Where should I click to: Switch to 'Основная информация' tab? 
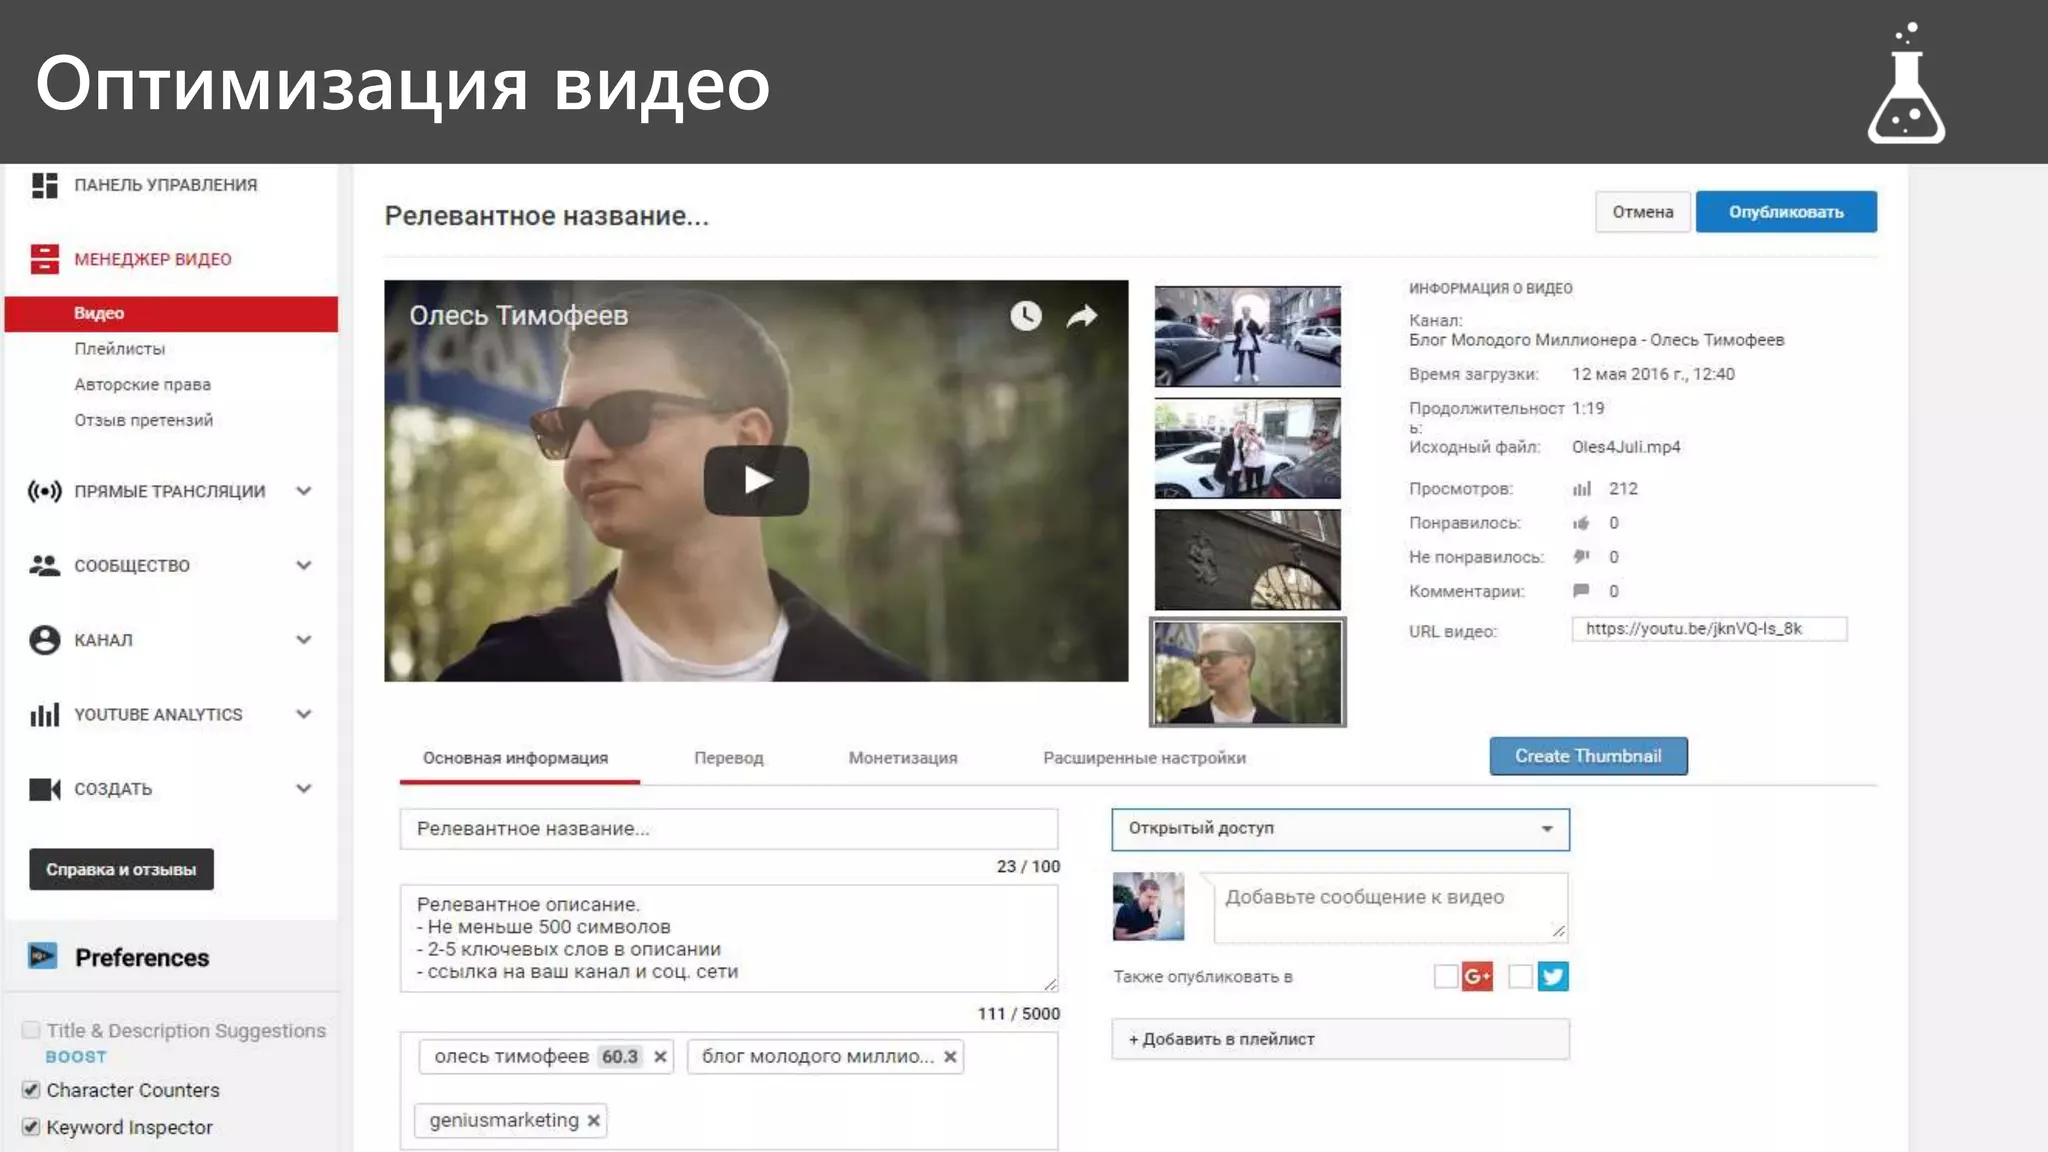(515, 758)
